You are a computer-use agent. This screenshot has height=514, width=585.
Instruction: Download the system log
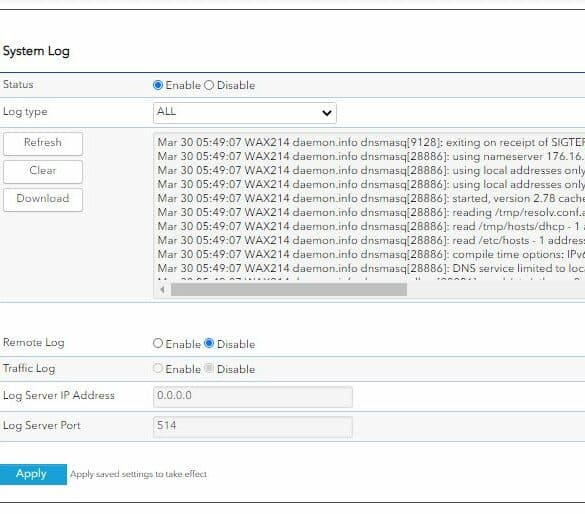(x=43, y=199)
